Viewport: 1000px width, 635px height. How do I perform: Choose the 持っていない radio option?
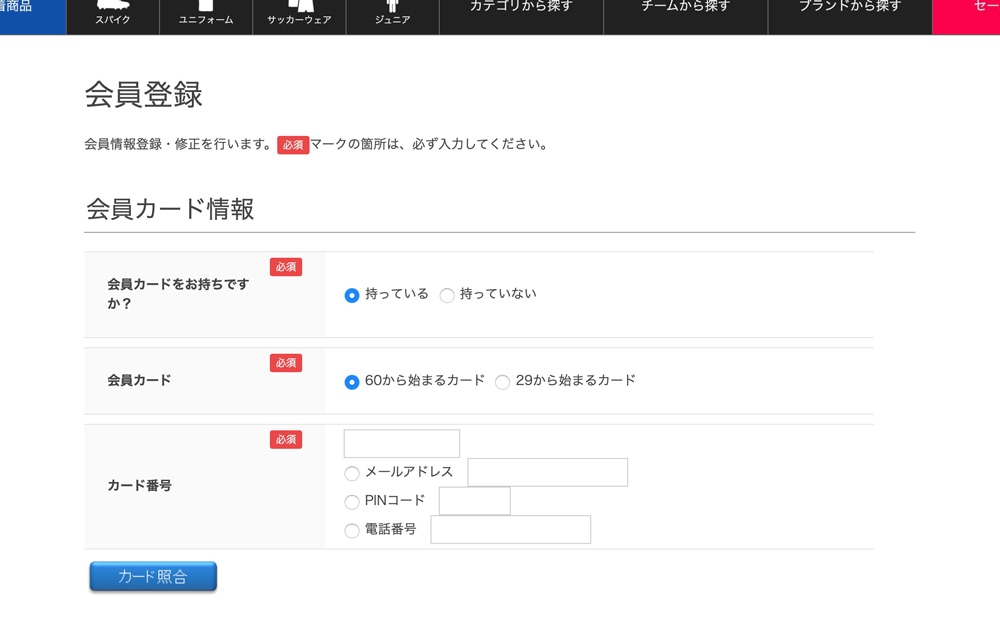click(x=447, y=295)
